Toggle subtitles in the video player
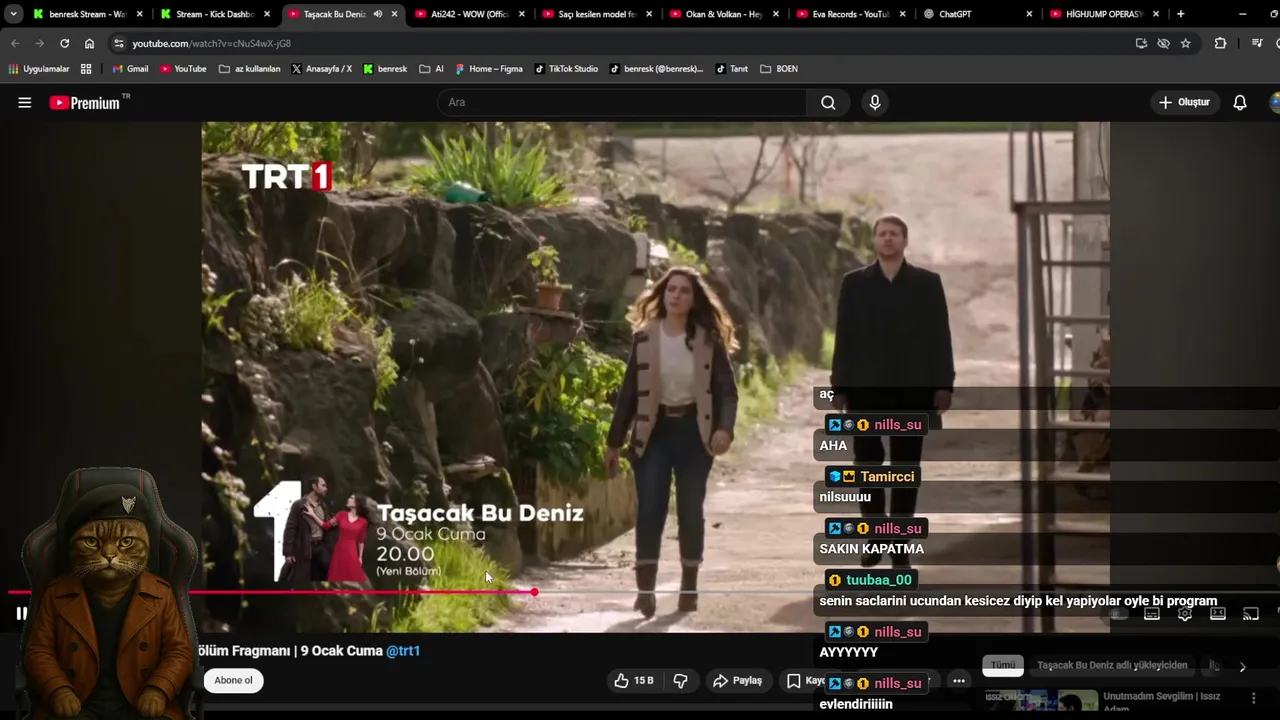1280x720 pixels. [1152, 613]
